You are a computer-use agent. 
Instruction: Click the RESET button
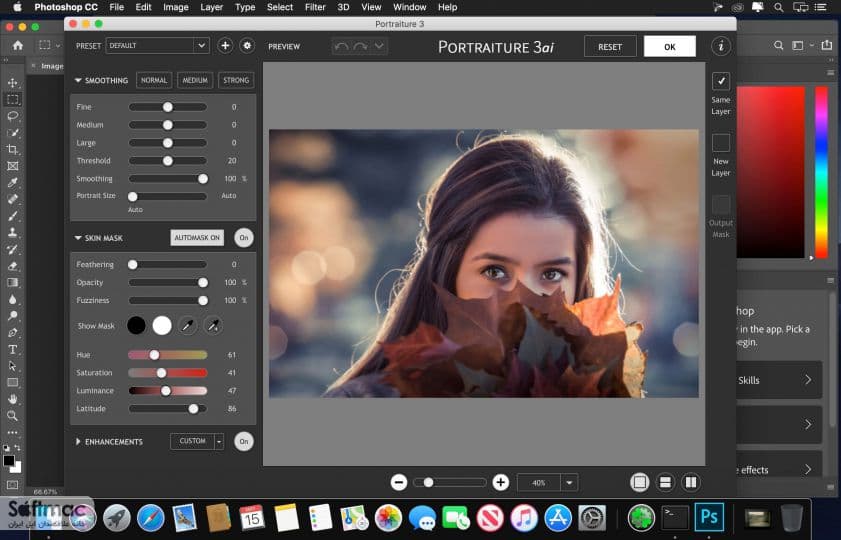[610, 47]
